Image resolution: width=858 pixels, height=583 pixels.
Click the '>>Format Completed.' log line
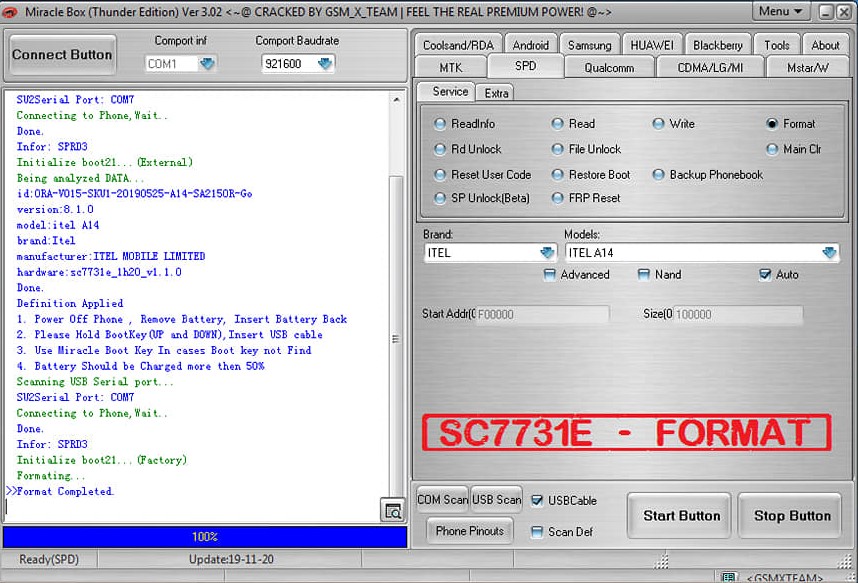coord(60,491)
